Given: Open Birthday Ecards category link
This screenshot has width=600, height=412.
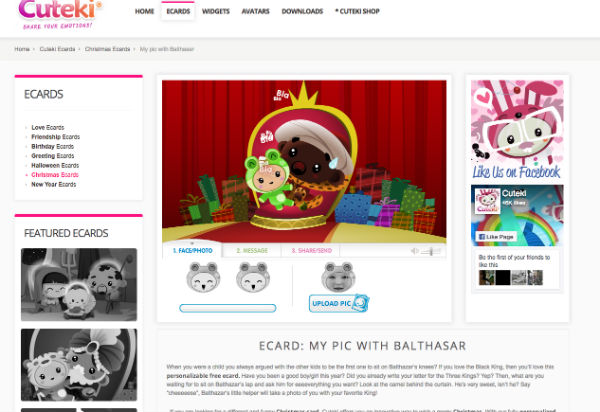Looking at the screenshot, I should pyautogui.click(x=50, y=146).
